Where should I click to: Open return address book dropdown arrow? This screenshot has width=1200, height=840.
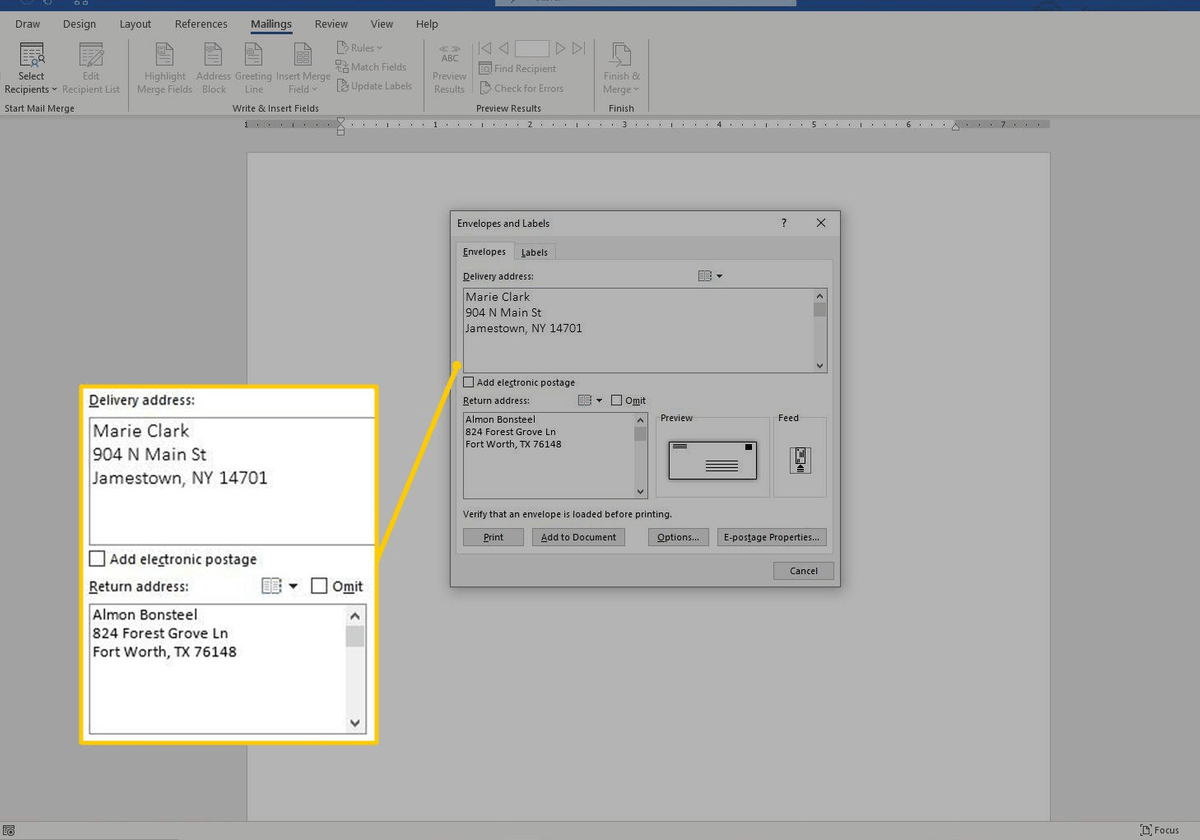[x=599, y=401]
